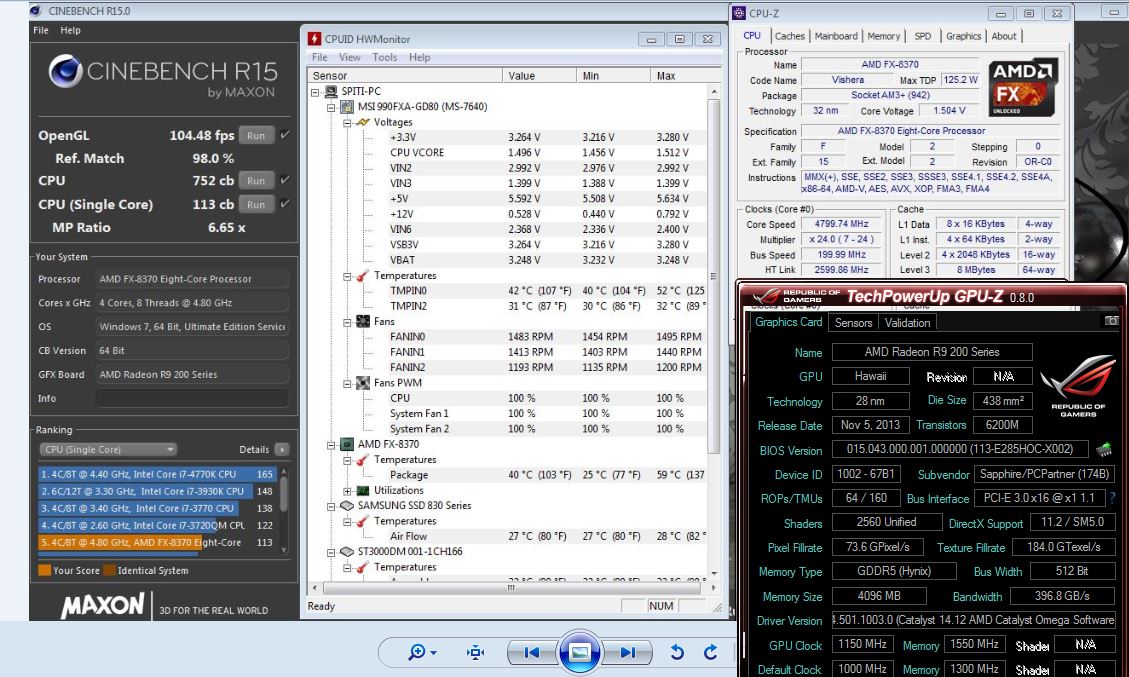
Task: Toggle the OpenGL test checkbox in Cinebench
Action: point(285,135)
